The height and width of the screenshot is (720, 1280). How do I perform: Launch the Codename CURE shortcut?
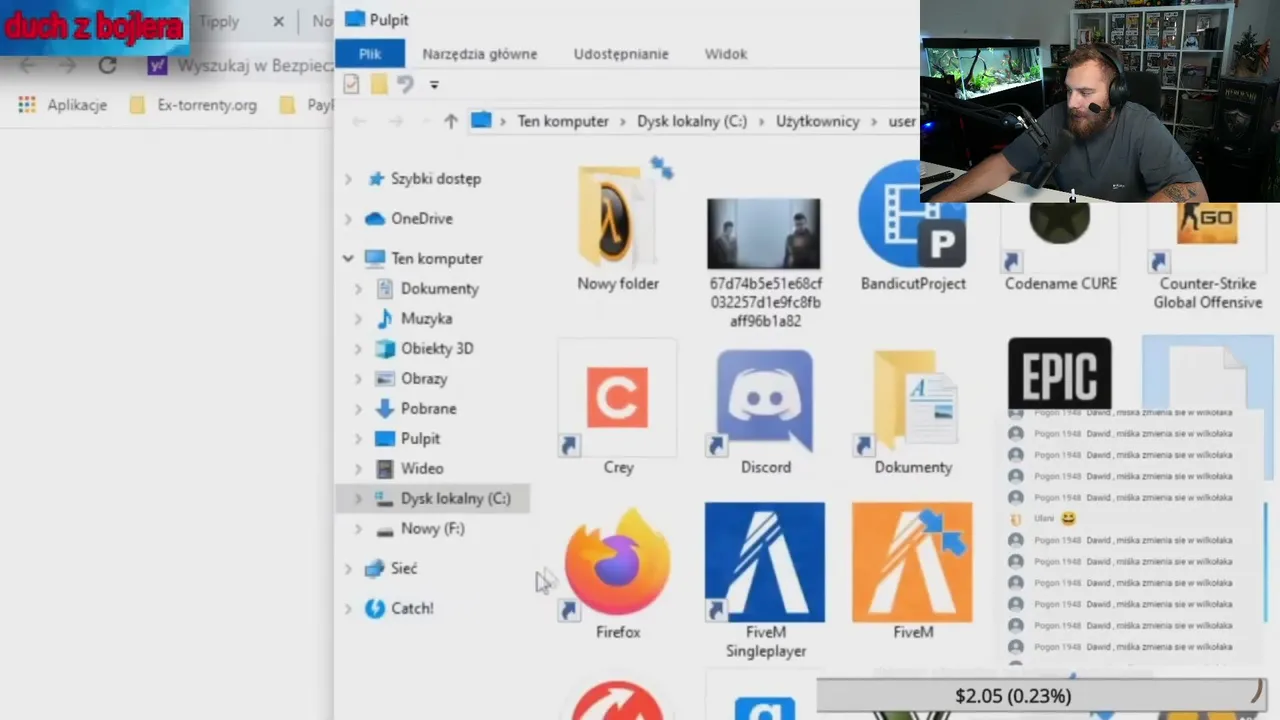click(x=1060, y=248)
